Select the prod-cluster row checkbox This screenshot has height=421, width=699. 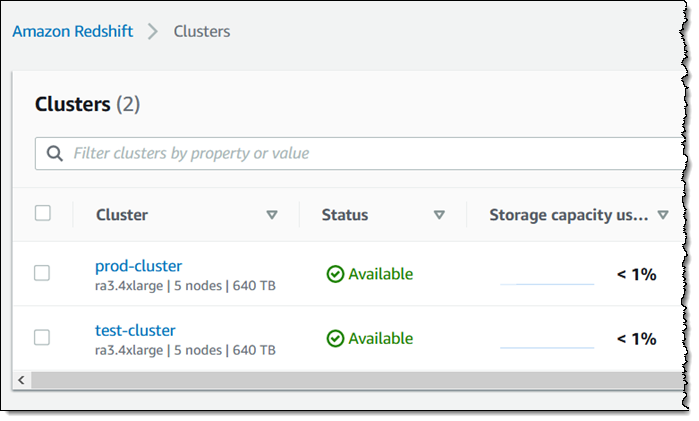(x=42, y=273)
